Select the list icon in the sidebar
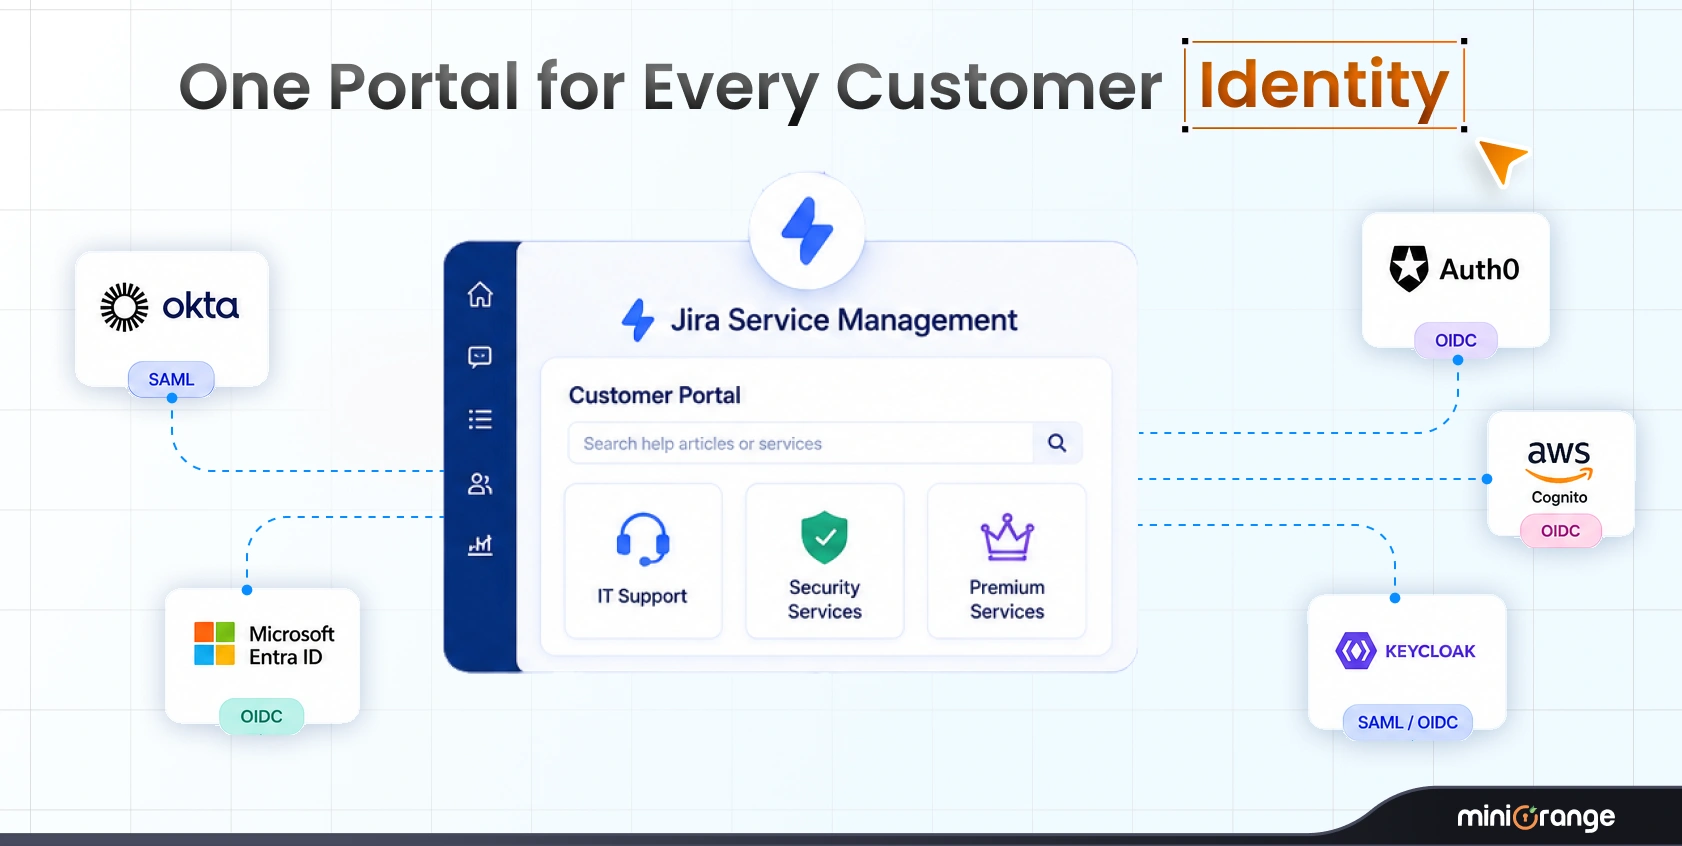 (480, 419)
